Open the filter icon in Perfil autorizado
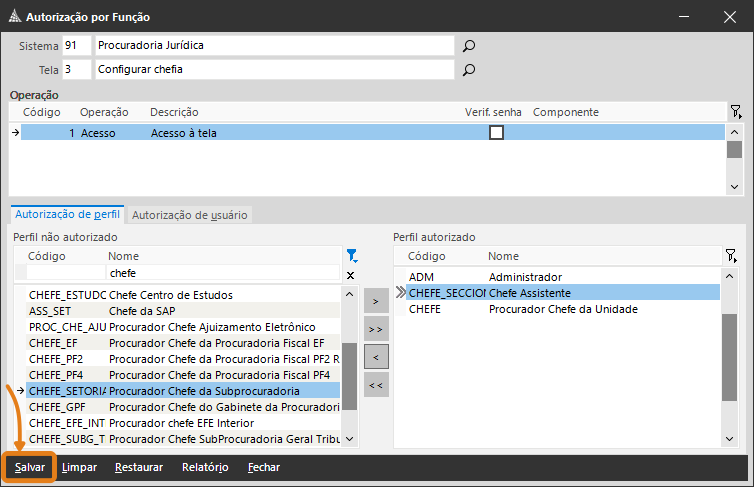The image size is (754, 487). [x=732, y=256]
